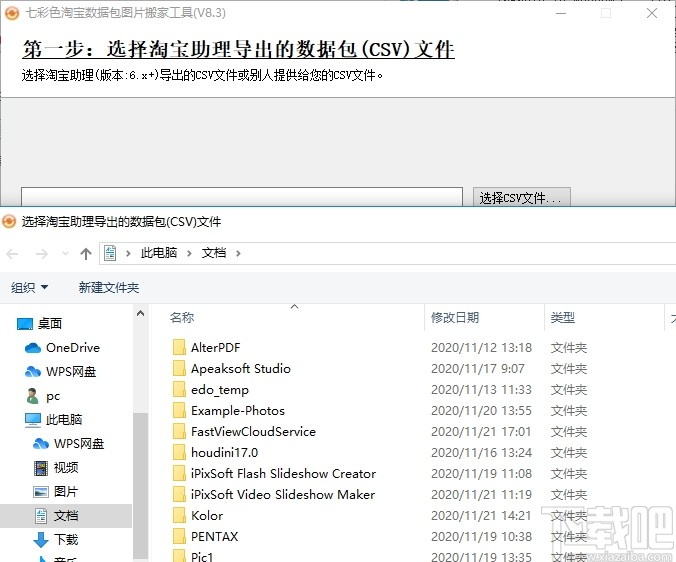Select PENTAX folder icon
676x562 pixels.
[179, 537]
